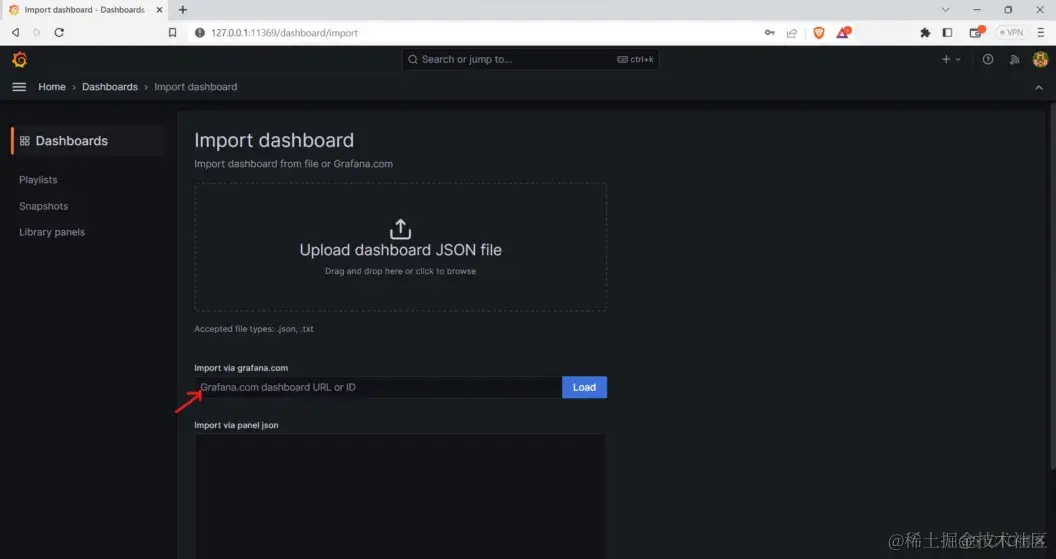Open the hamburger navigation menu
The width and height of the screenshot is (1056, 559).
19,87
